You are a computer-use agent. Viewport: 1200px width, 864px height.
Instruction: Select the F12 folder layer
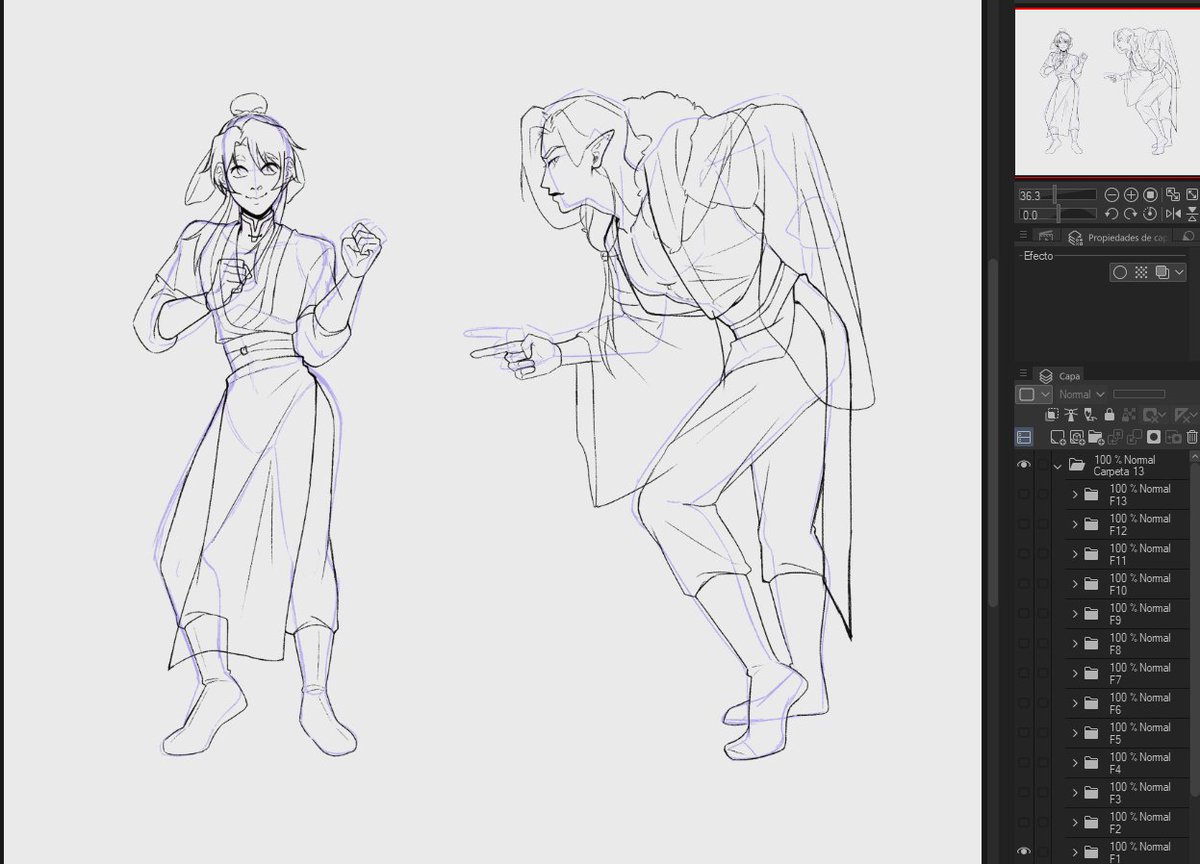point(1128,524)
